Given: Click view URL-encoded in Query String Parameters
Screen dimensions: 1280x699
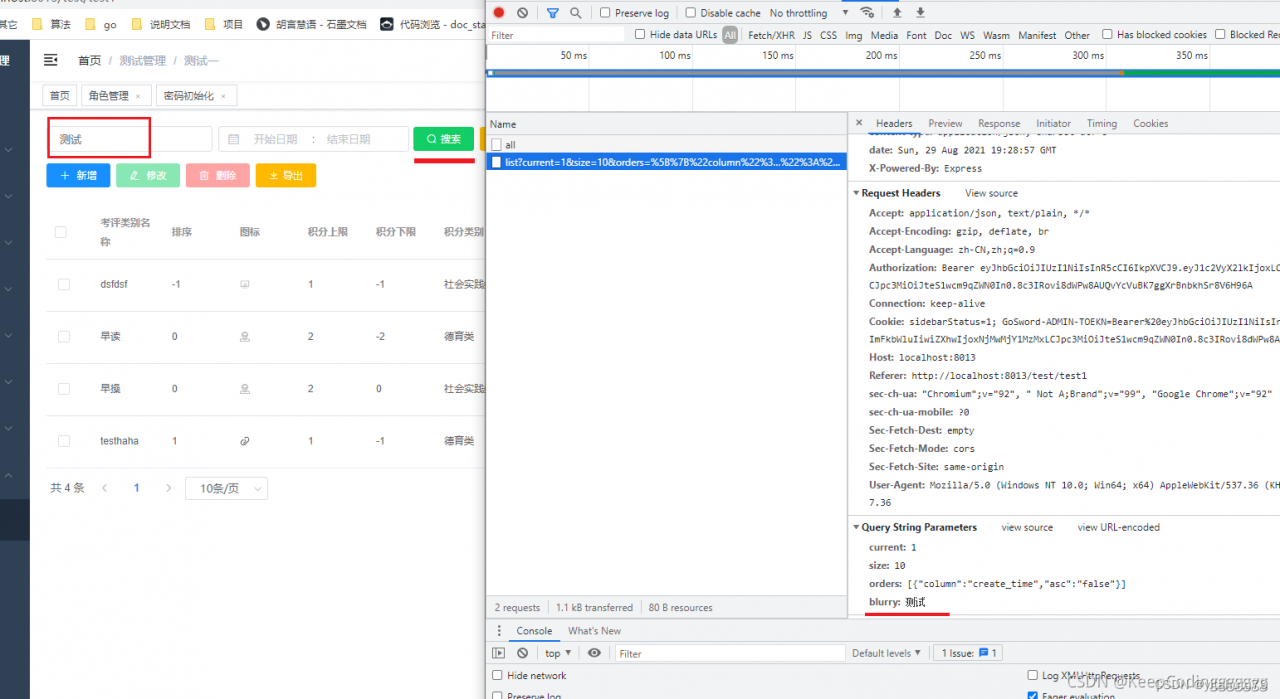Looking at the screenshot, I should 1118,527.
